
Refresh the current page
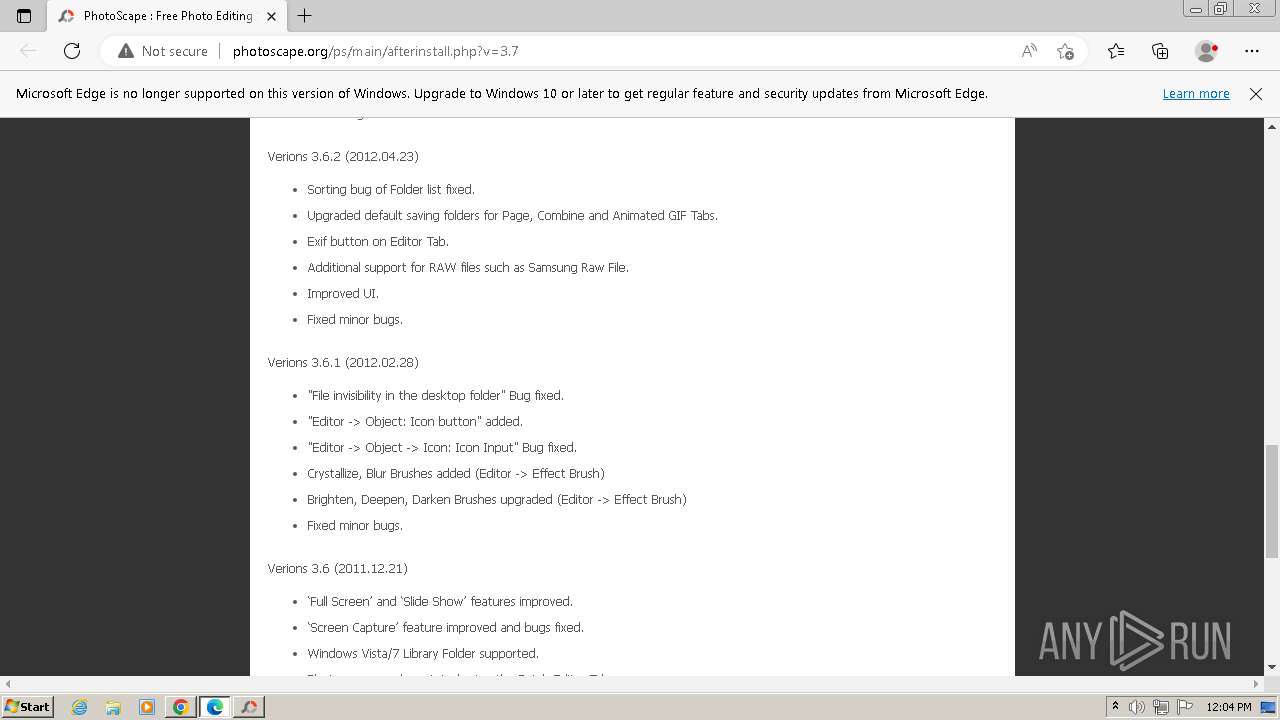(x=72, y=51)
